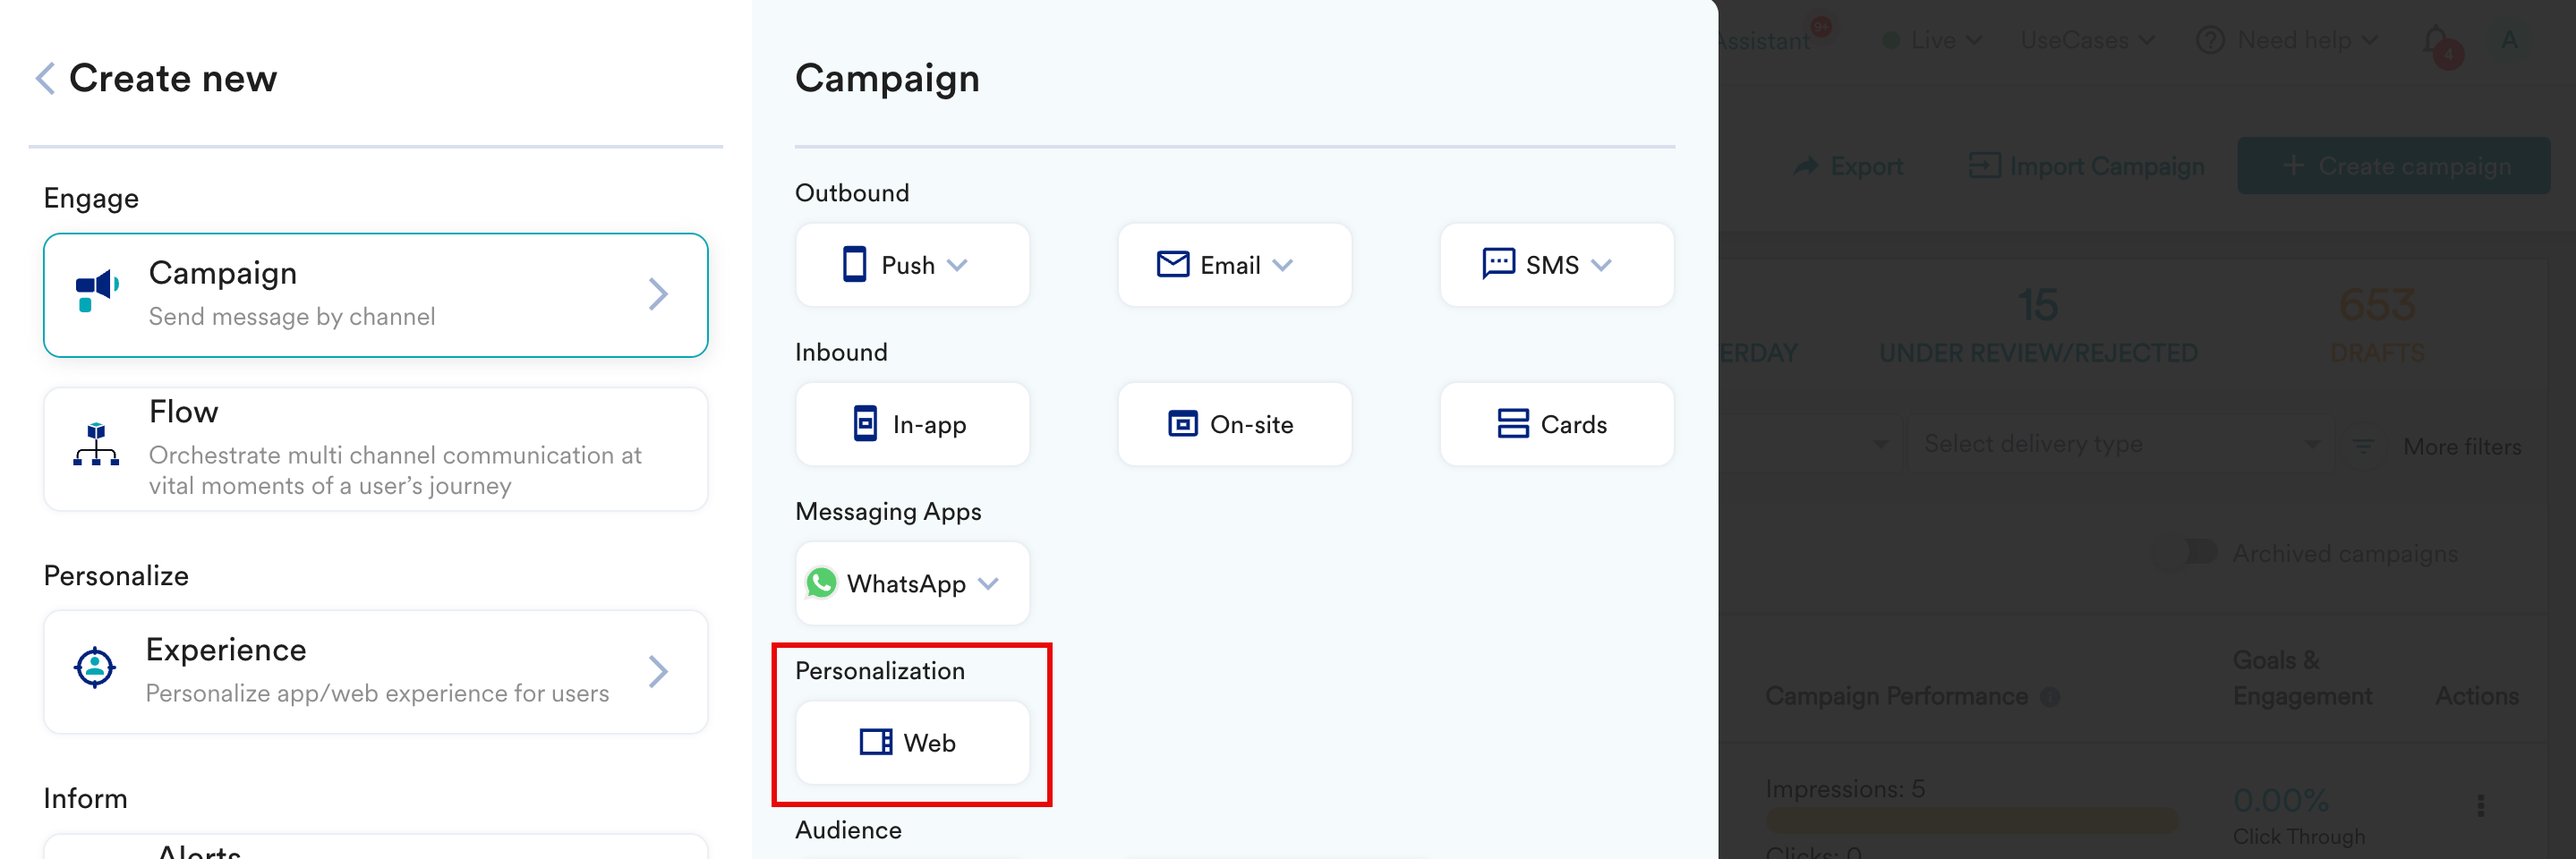Click the Cards channel icon
Screen dimensions: 2576x859
pyautogui.click(x=1513, y=423)
